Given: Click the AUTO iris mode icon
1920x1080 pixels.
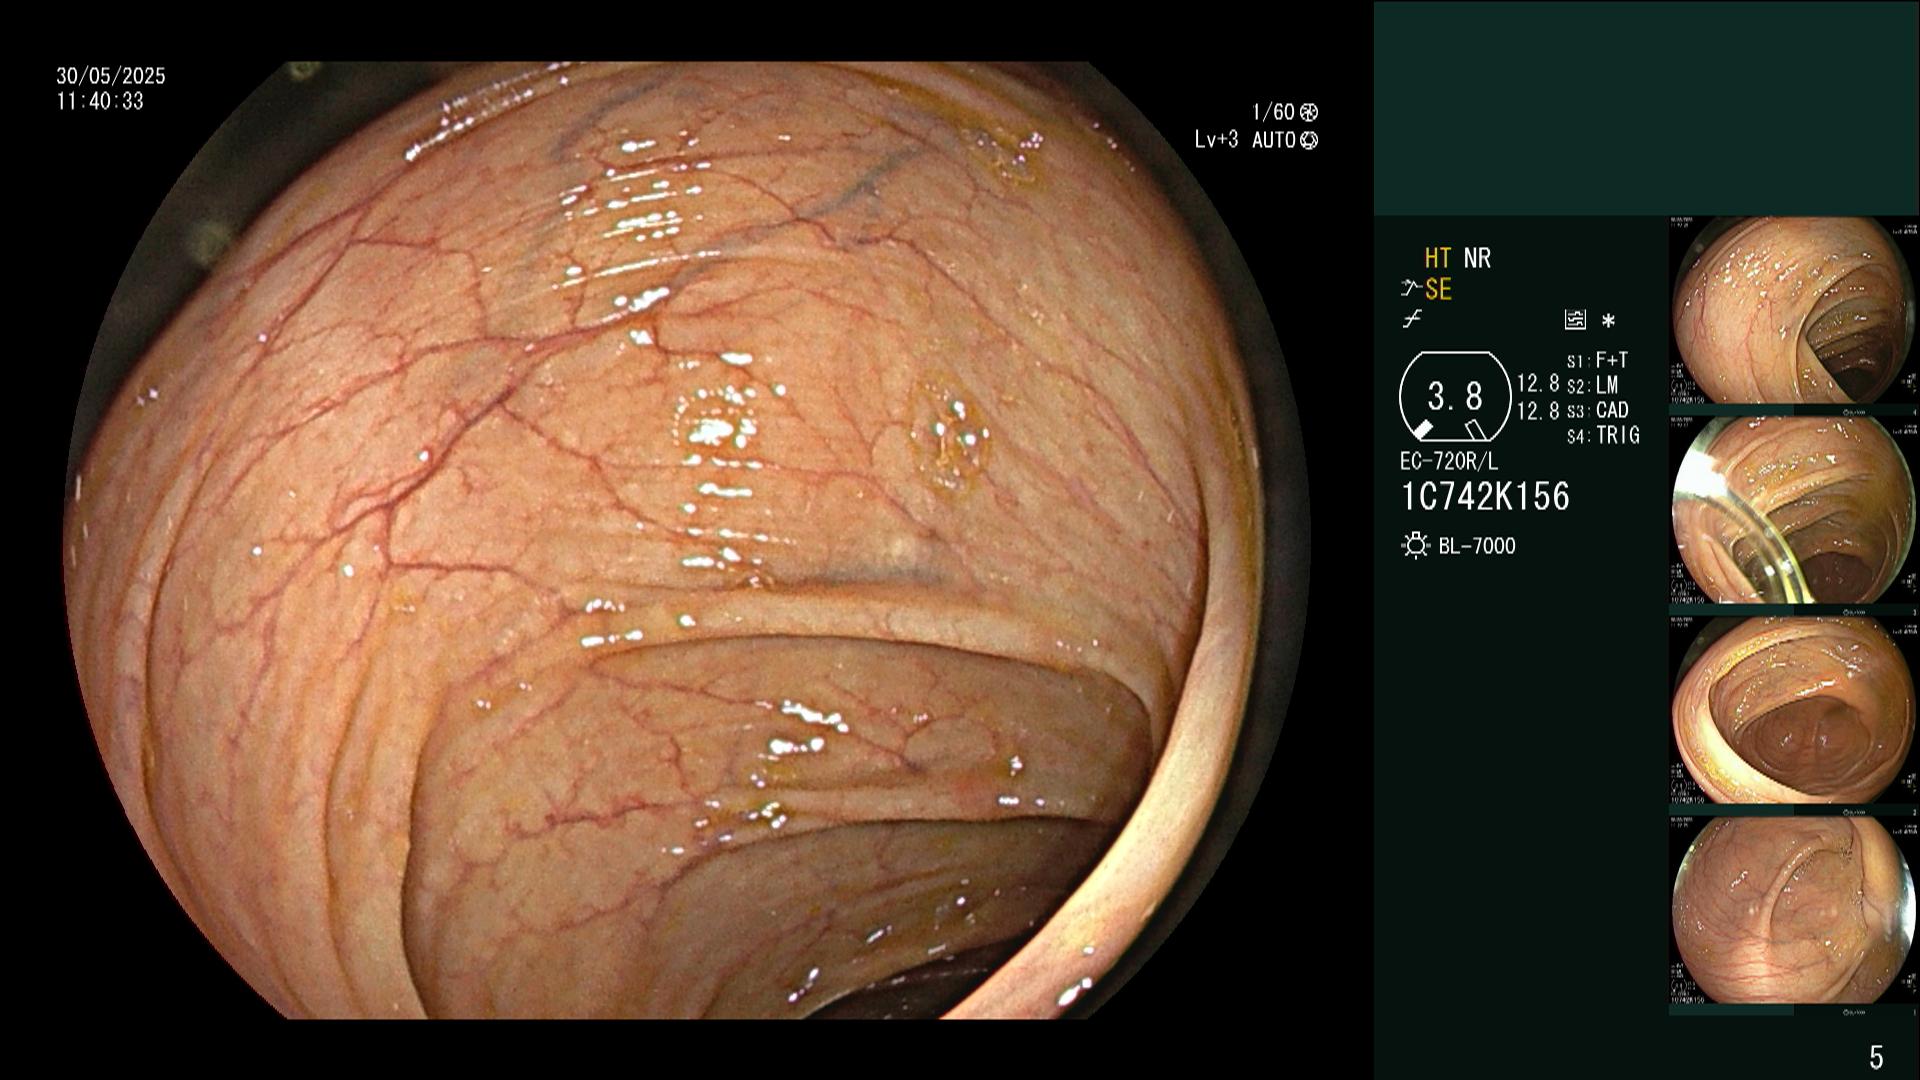Looking at the screenshot, I should click(x=1309, y=141).
